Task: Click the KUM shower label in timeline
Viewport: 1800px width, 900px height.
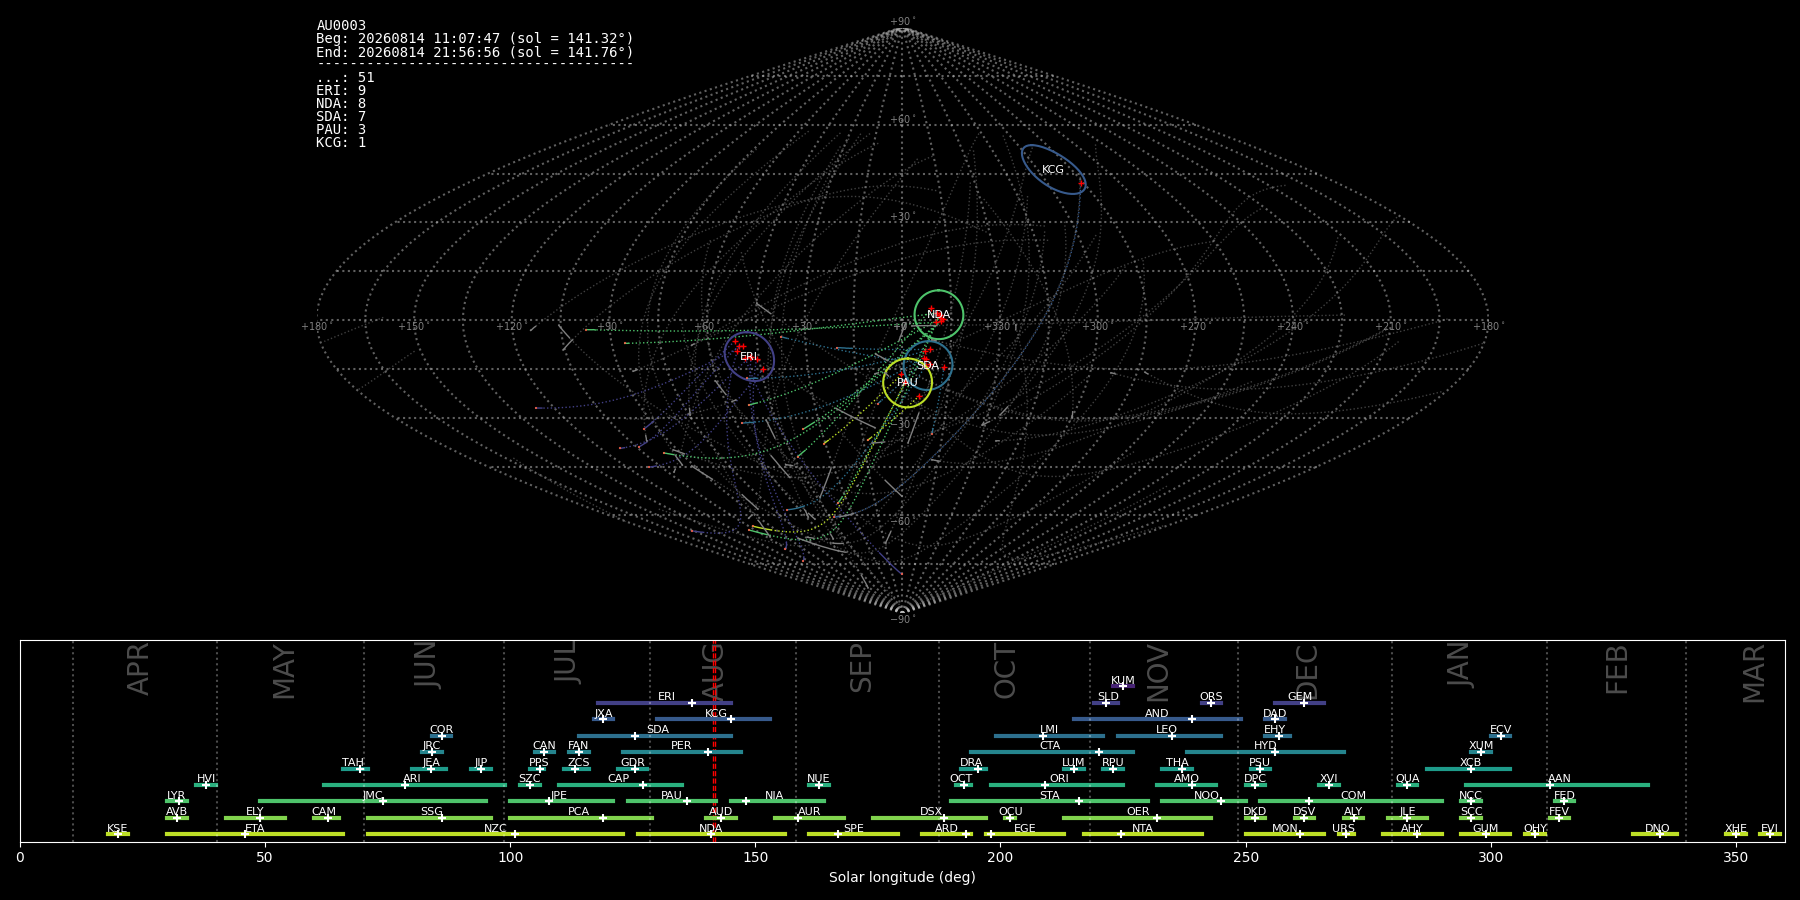Action: tap(1123, 681)
